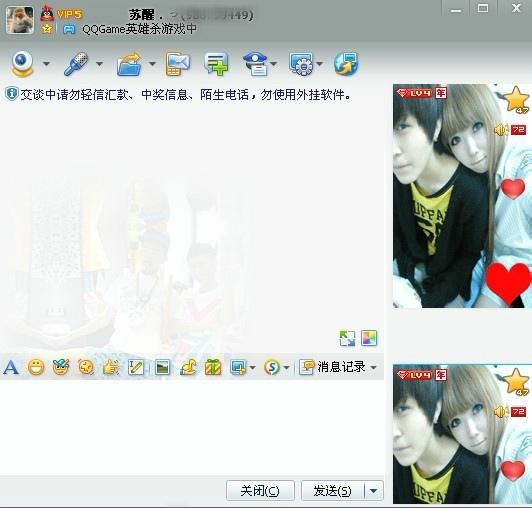Start a voice call with microphone icon
The width and height of the screenshot is (532, 508).
pos(75,63)
